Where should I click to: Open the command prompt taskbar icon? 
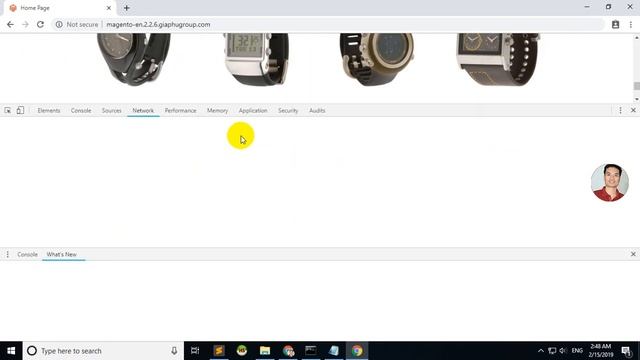(x=311, y=351)
